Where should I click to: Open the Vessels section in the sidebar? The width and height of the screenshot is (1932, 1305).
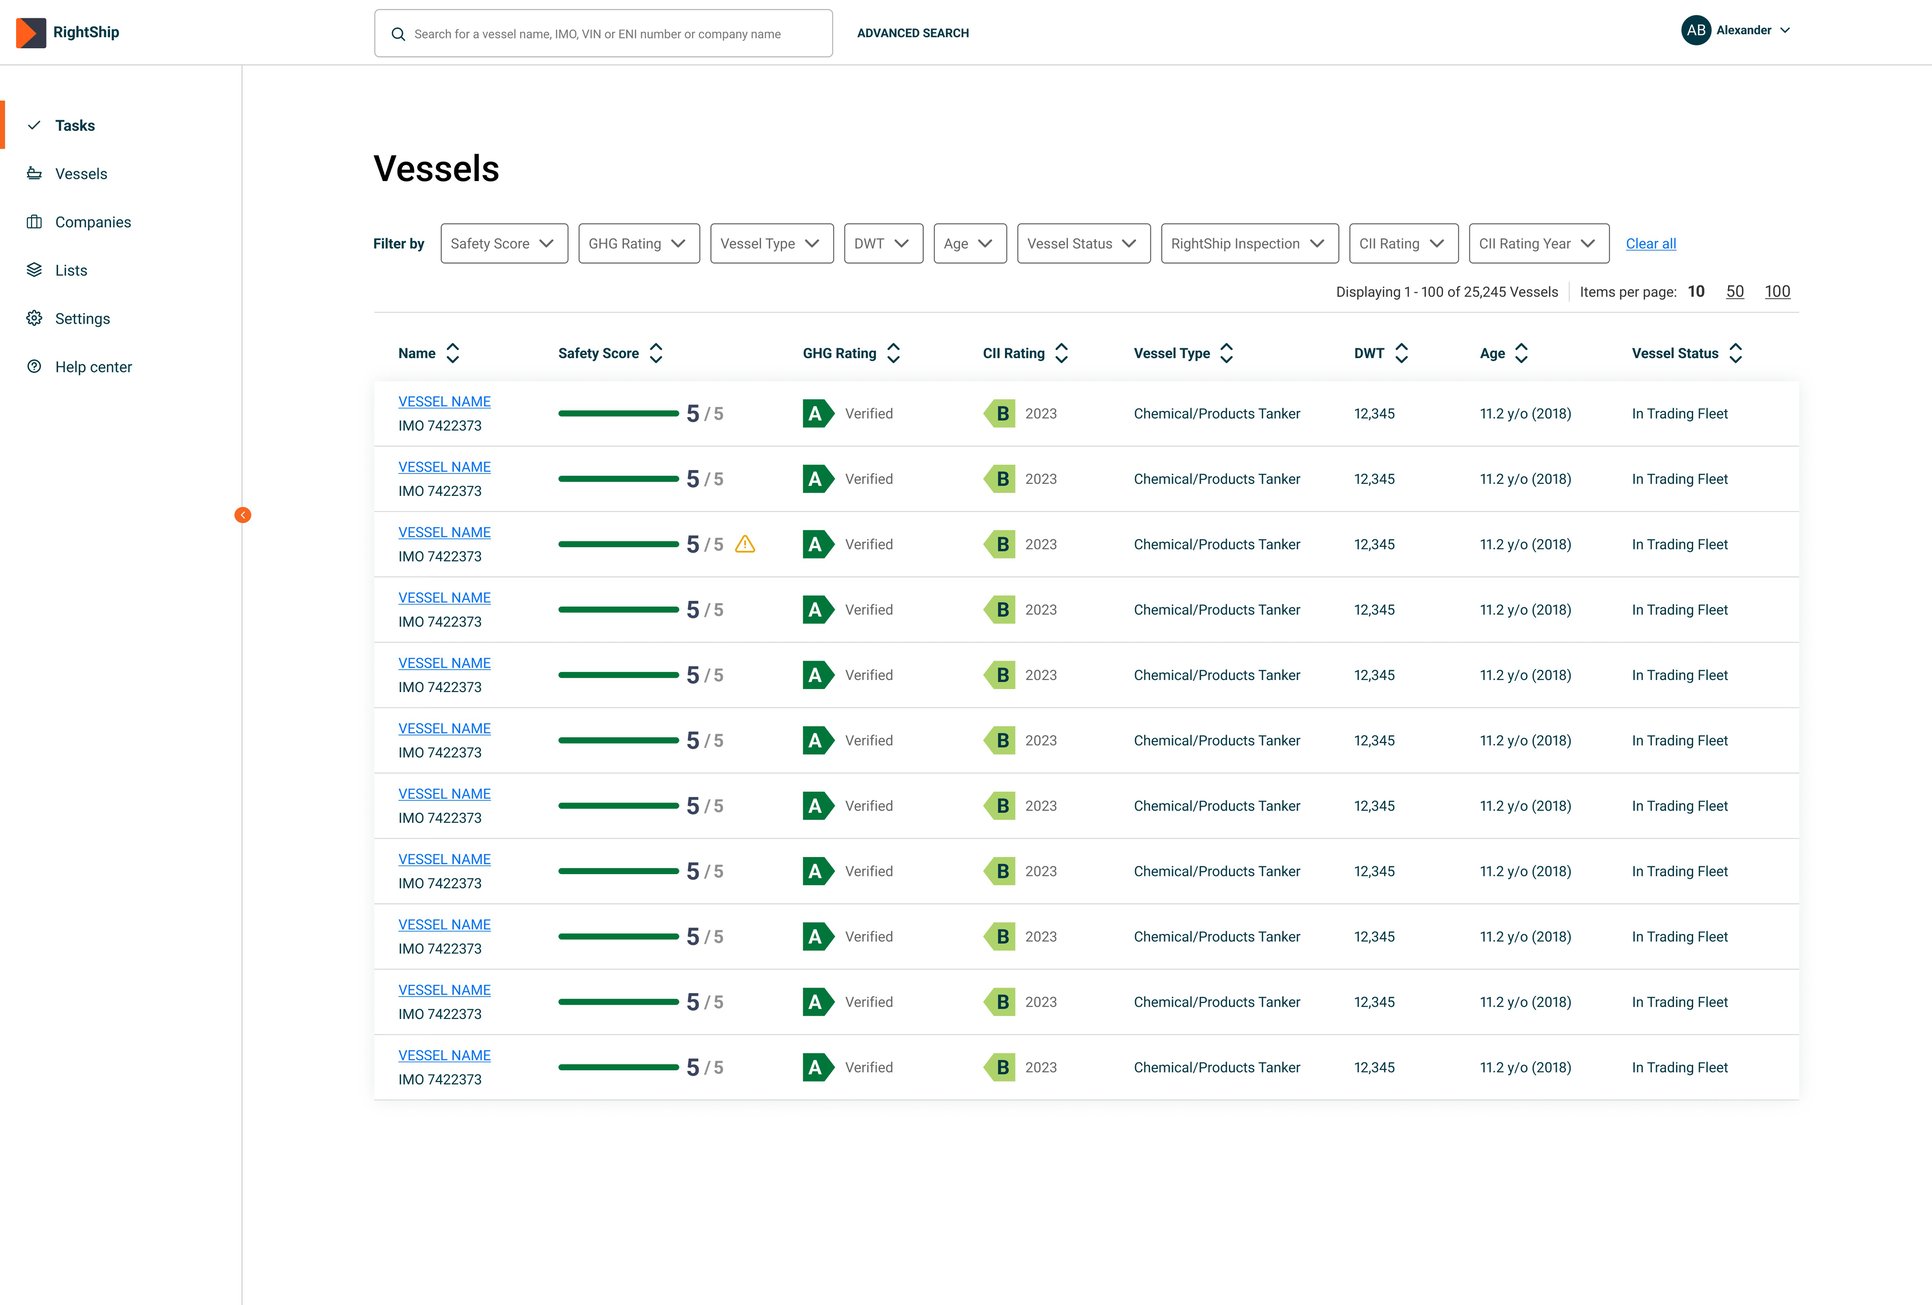click(81, 173)
